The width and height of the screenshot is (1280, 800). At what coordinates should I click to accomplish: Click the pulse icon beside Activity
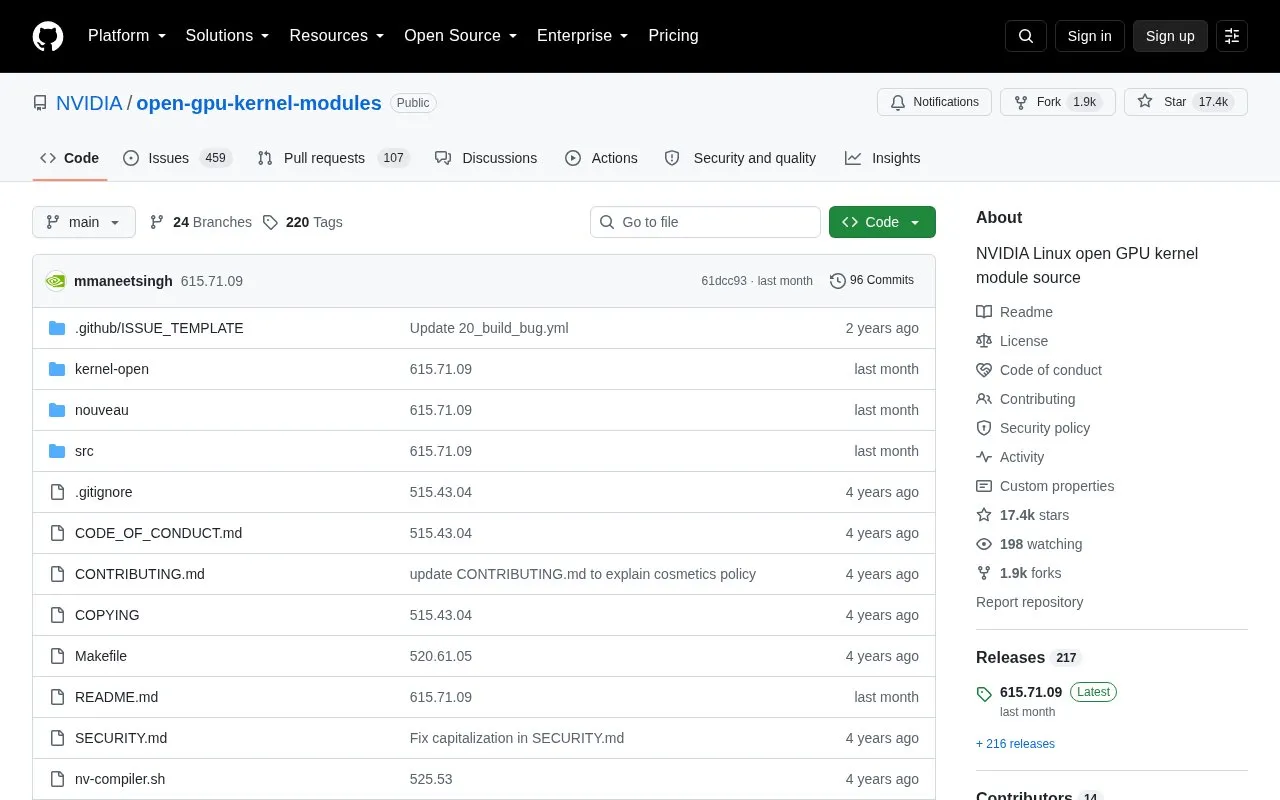coord(984,457)
